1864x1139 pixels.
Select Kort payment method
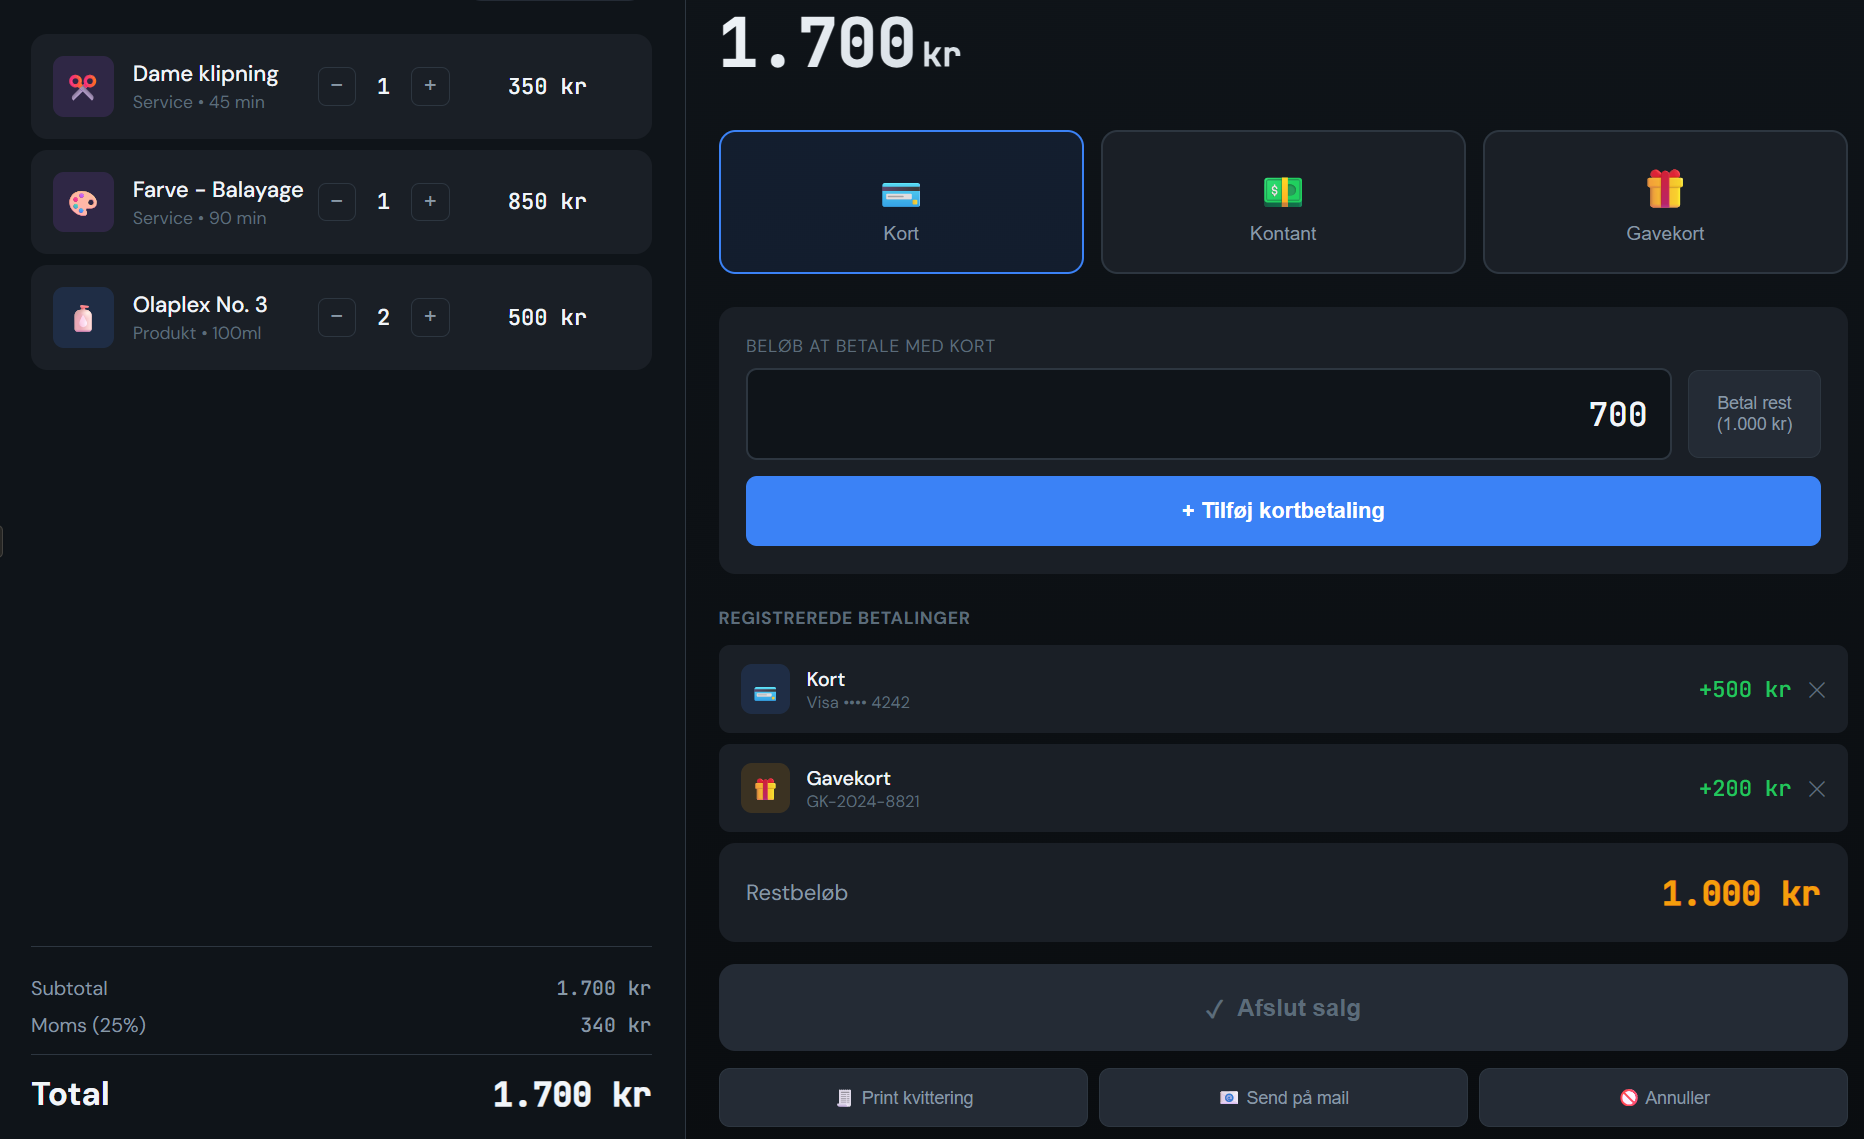pos(900,202)
